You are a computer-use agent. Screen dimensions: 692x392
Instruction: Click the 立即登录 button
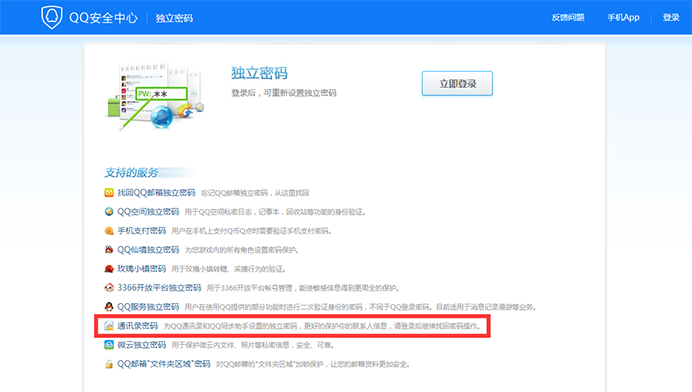coord(457,83)
